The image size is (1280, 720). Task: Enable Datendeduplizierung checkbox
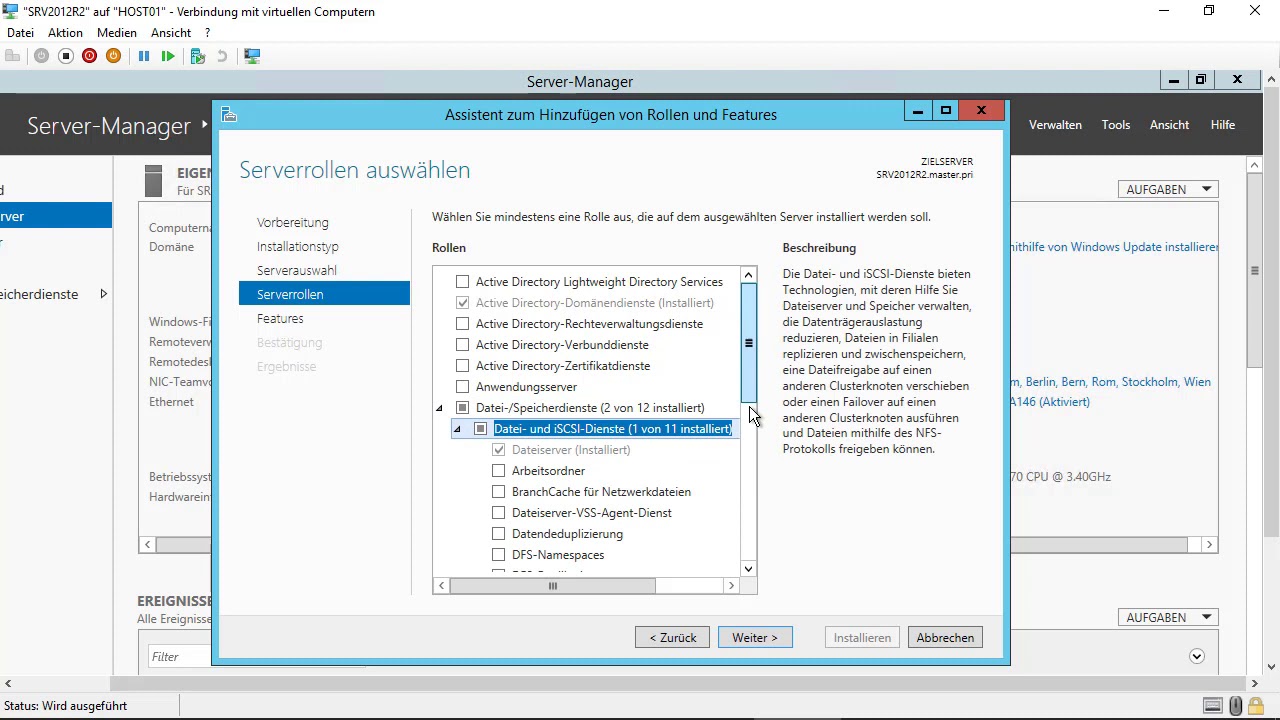pos(498,534)
